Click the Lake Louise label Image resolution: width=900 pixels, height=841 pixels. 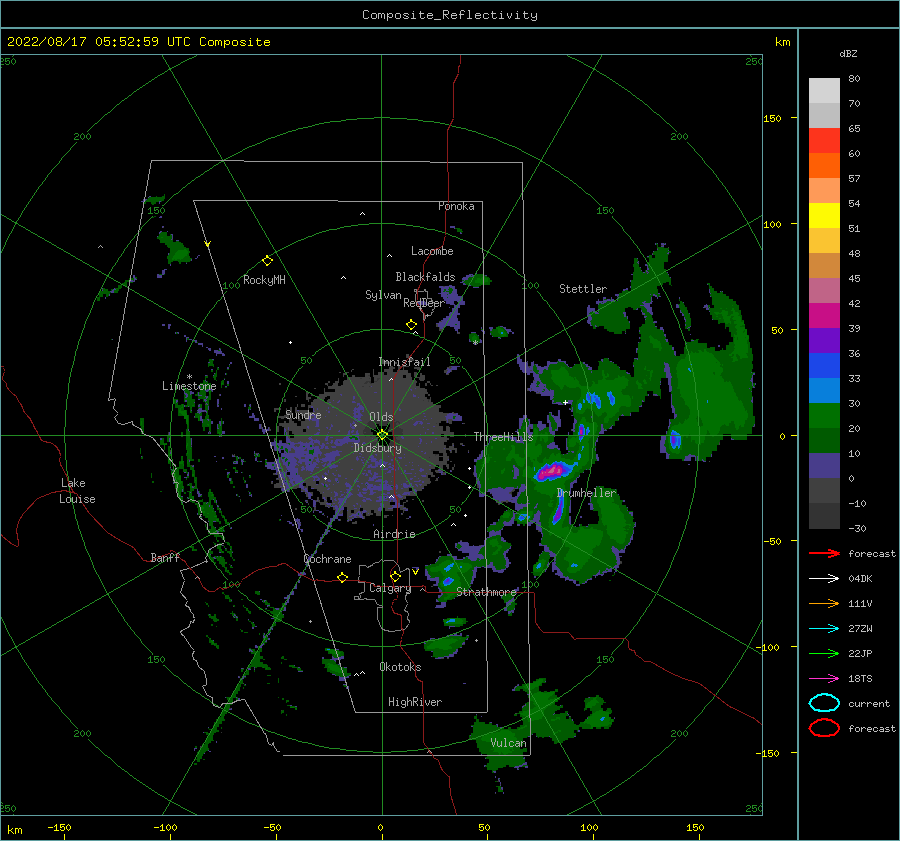[77, 491]
